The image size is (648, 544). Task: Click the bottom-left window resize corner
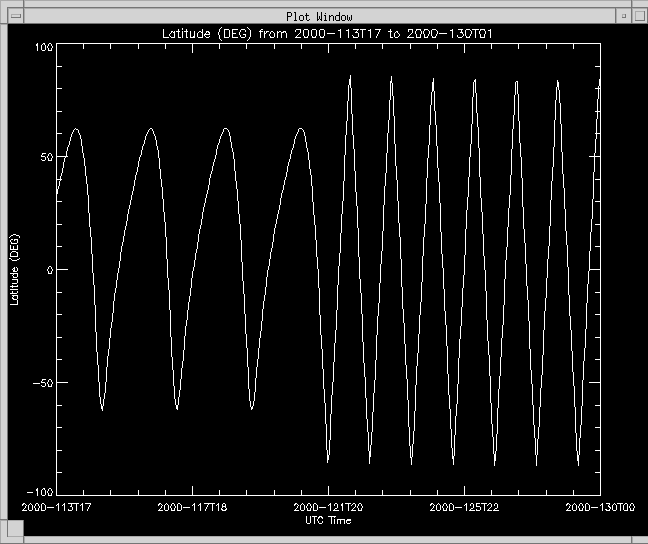[x=5, y=538]
